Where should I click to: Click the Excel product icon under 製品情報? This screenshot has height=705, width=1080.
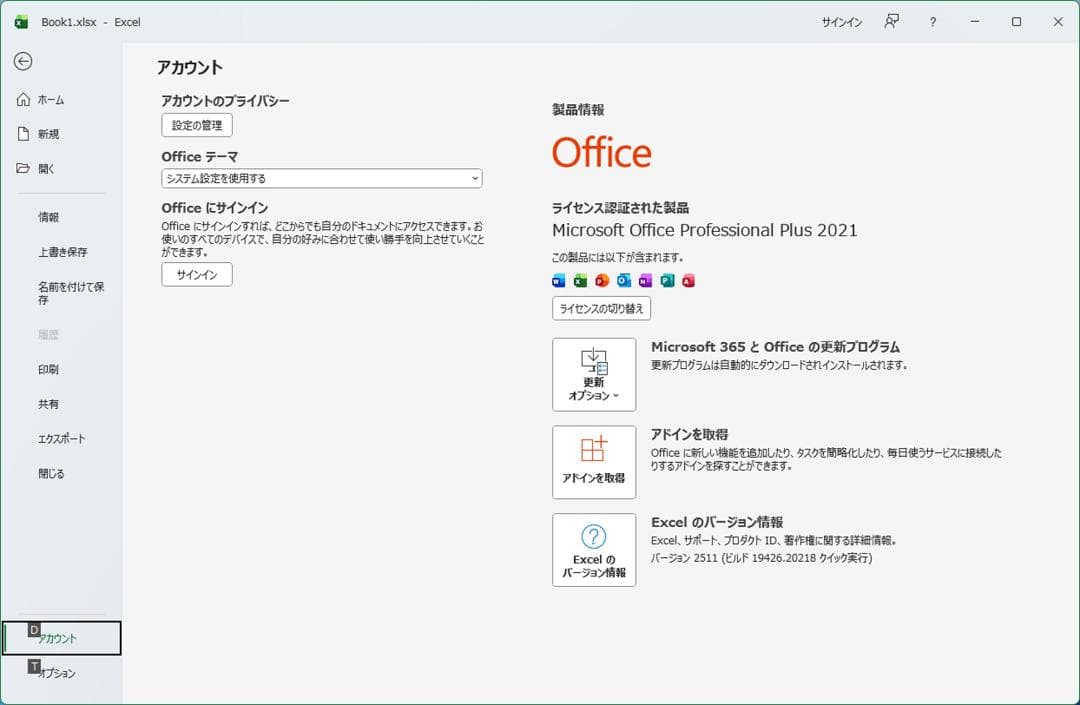coord(580,281)
